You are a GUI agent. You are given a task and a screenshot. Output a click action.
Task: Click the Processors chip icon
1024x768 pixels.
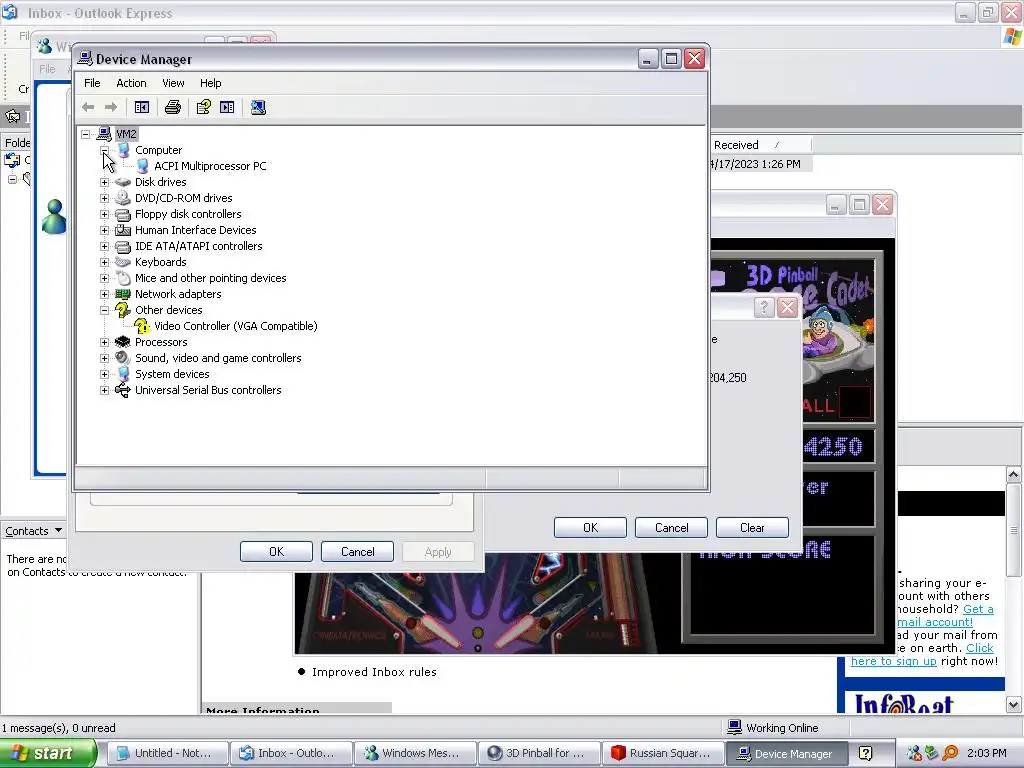pyautogui.click(x=123, y=342)
